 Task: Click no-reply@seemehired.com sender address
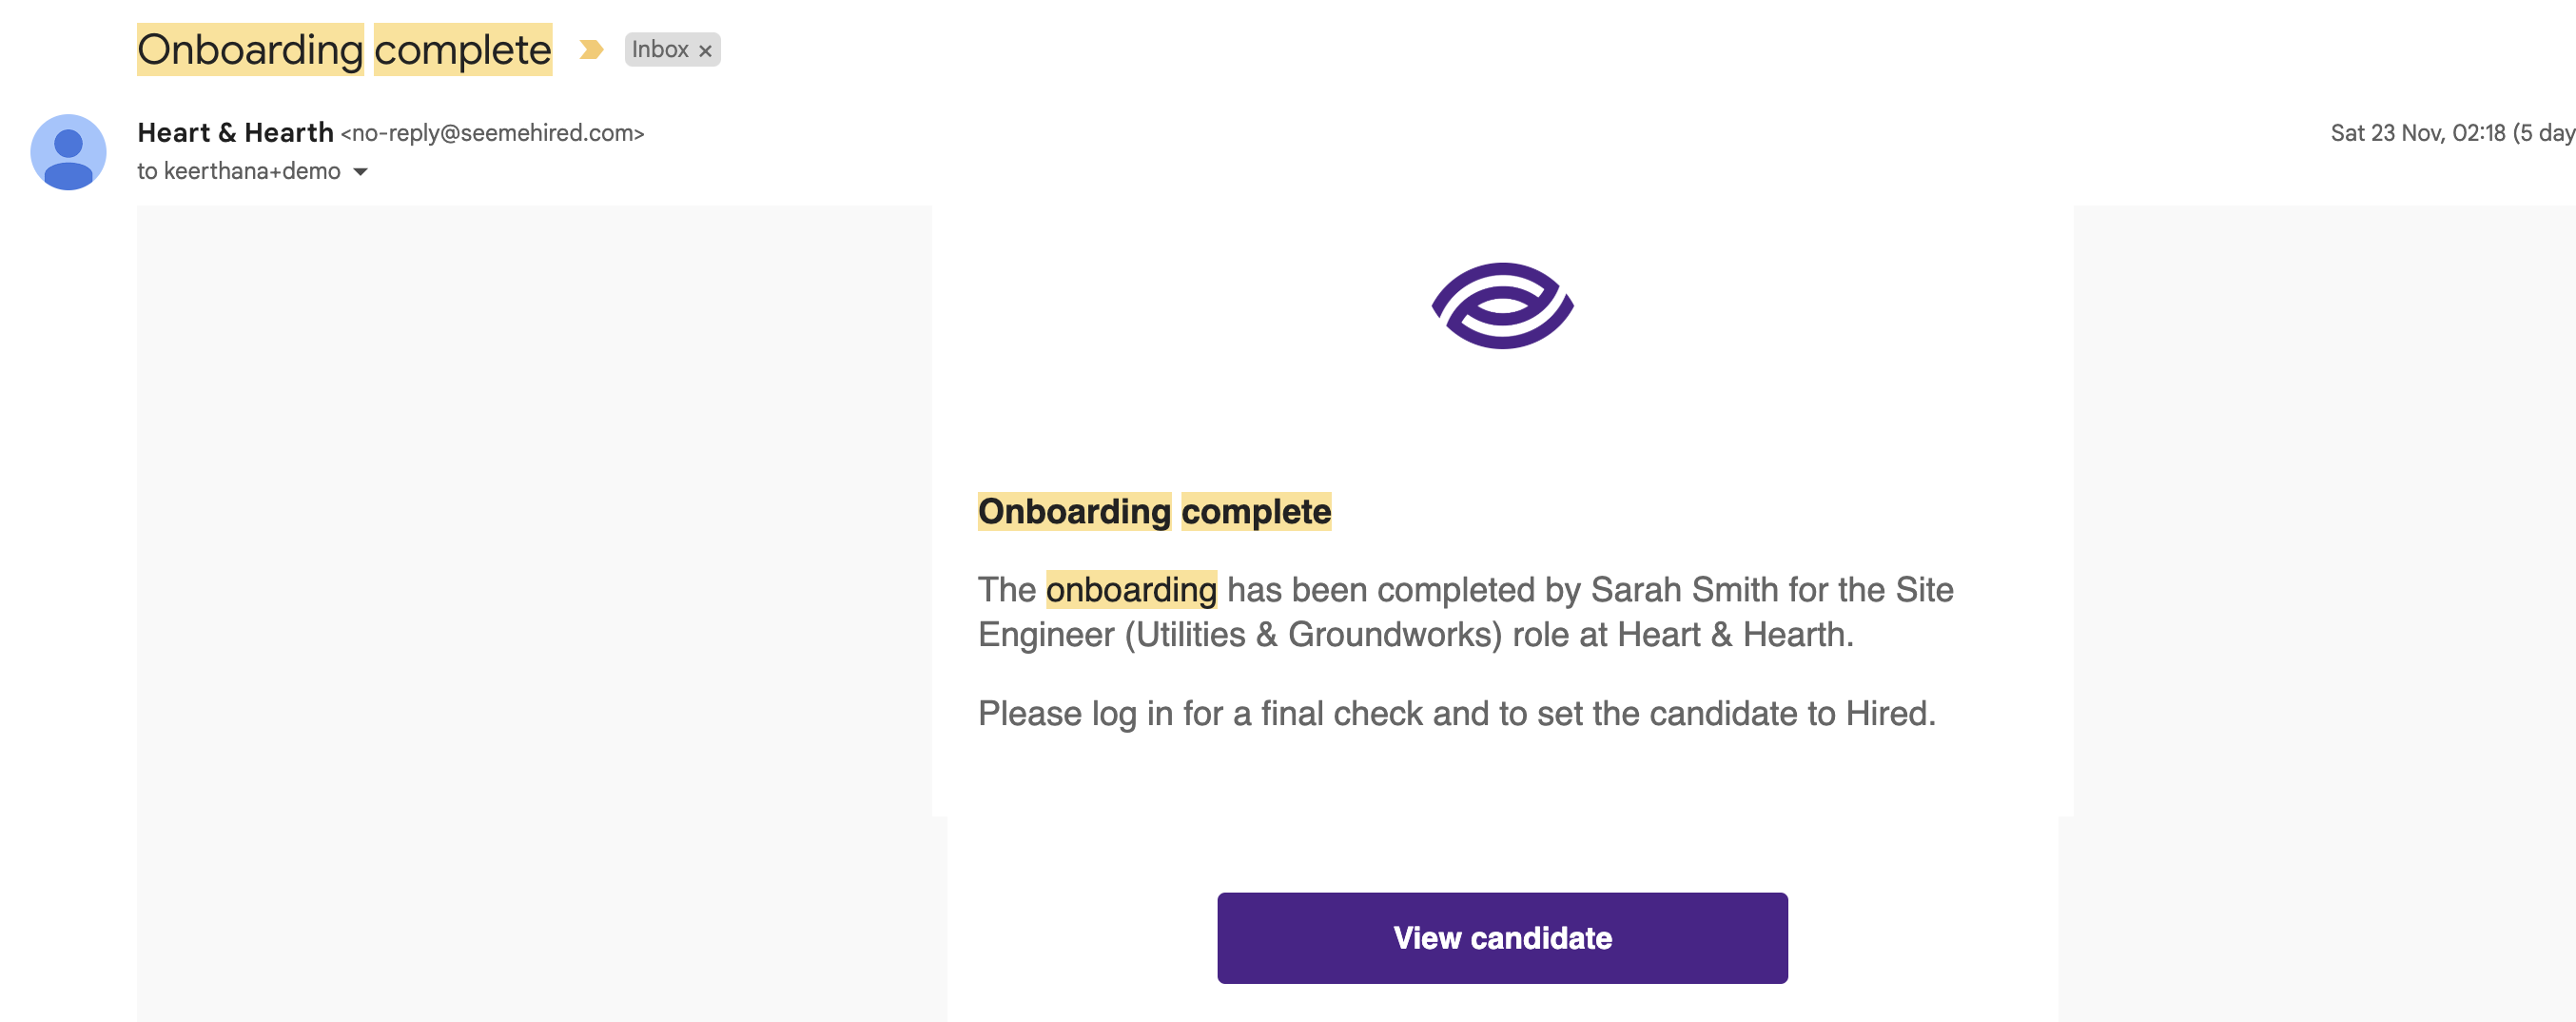(493, 134)
